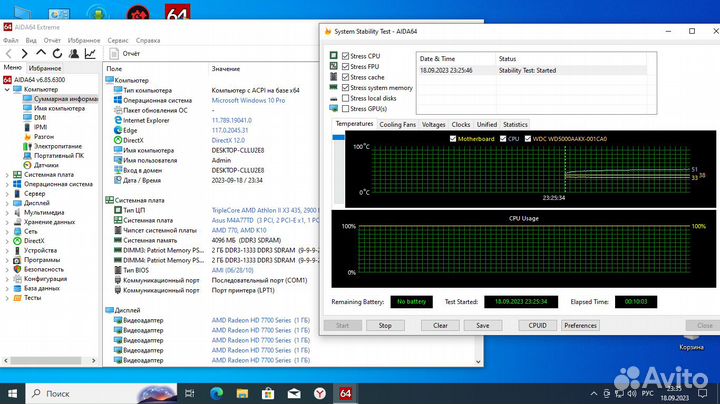720x404 pixels.
Task: Go back with AIDA64 back arrow
Action: coord(9,54)
